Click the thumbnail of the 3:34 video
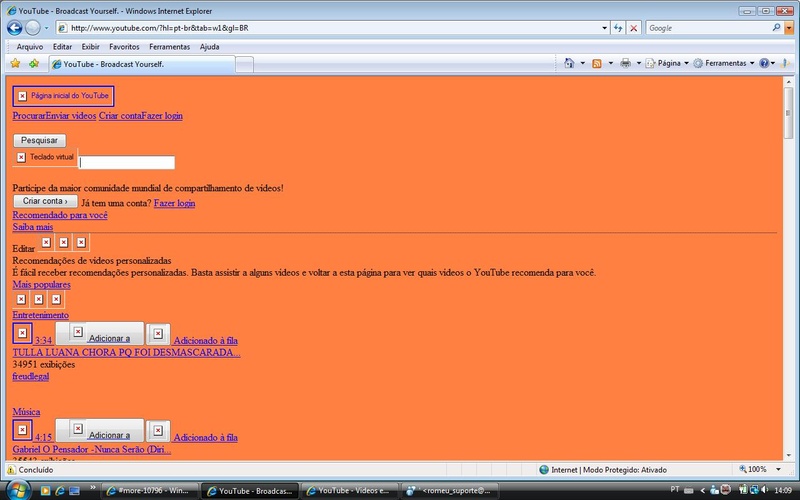This screenshot has width=800, height=500. (22, 333)
